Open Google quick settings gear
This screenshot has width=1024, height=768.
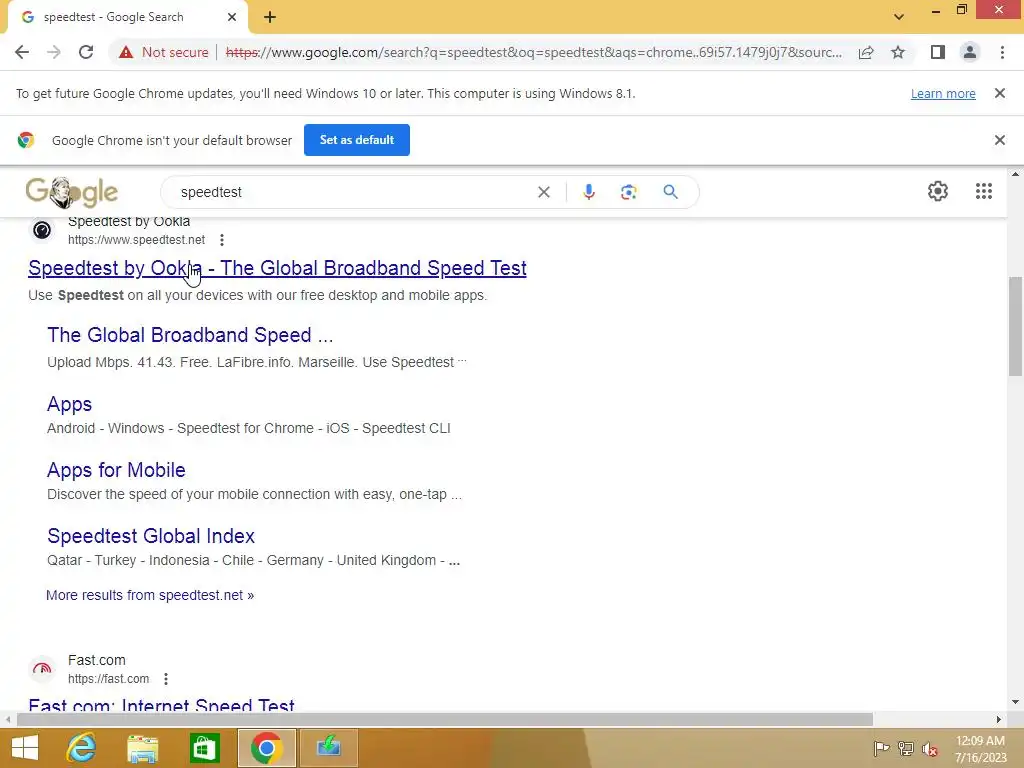(938, 191)
